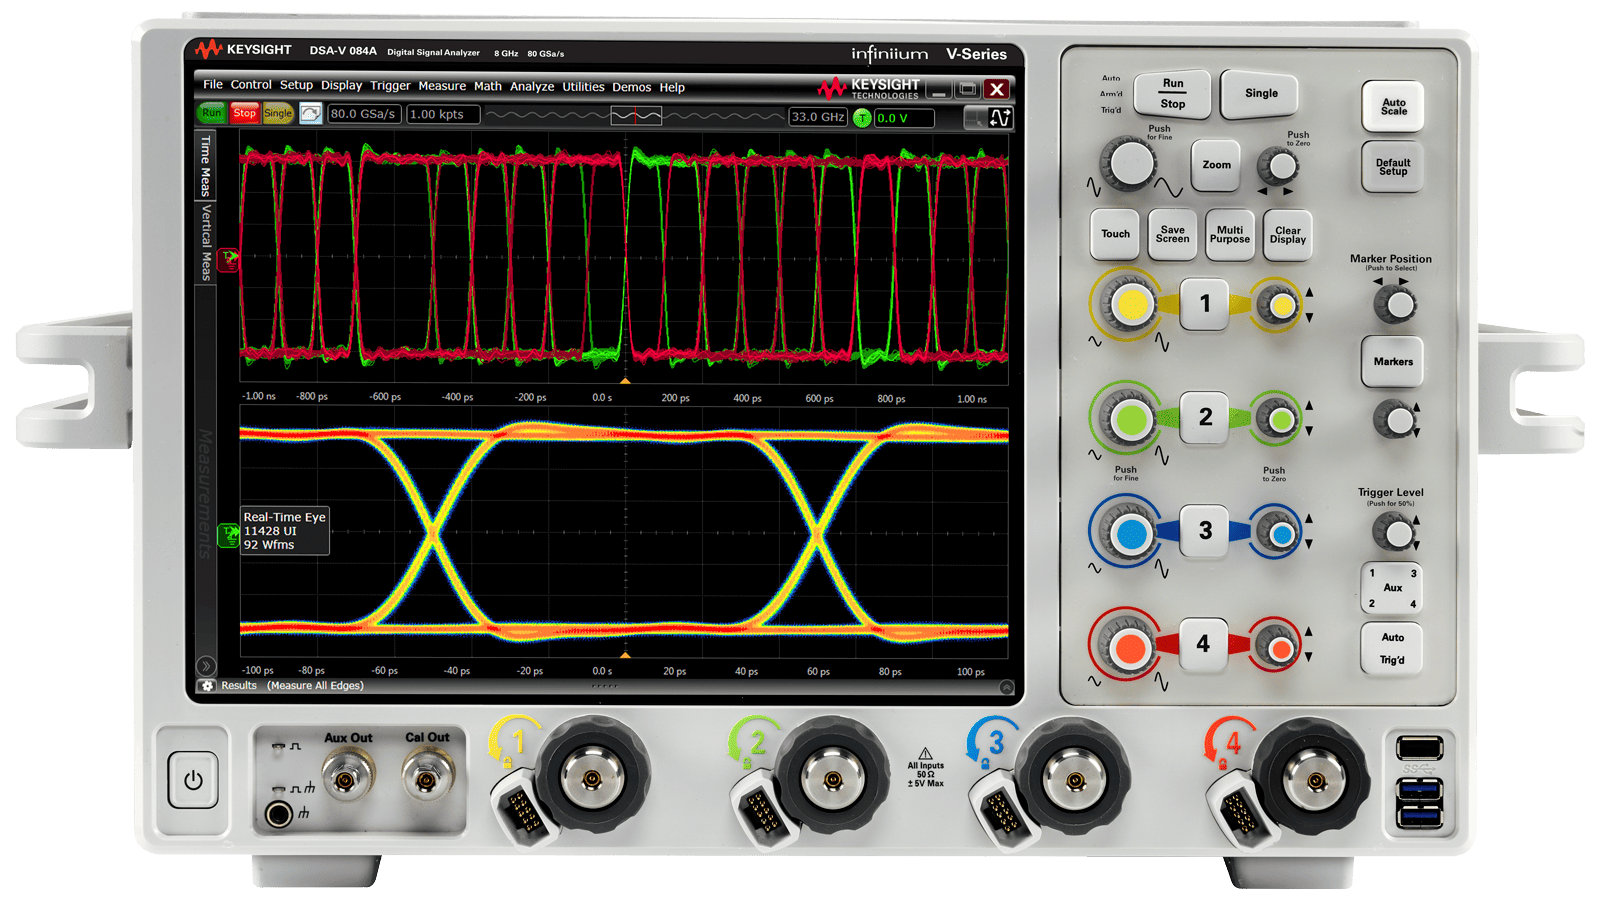Click the orange trigger position marker under eye diagram
The width and height of the screenshot is (1600, 900).
point(626,655)
